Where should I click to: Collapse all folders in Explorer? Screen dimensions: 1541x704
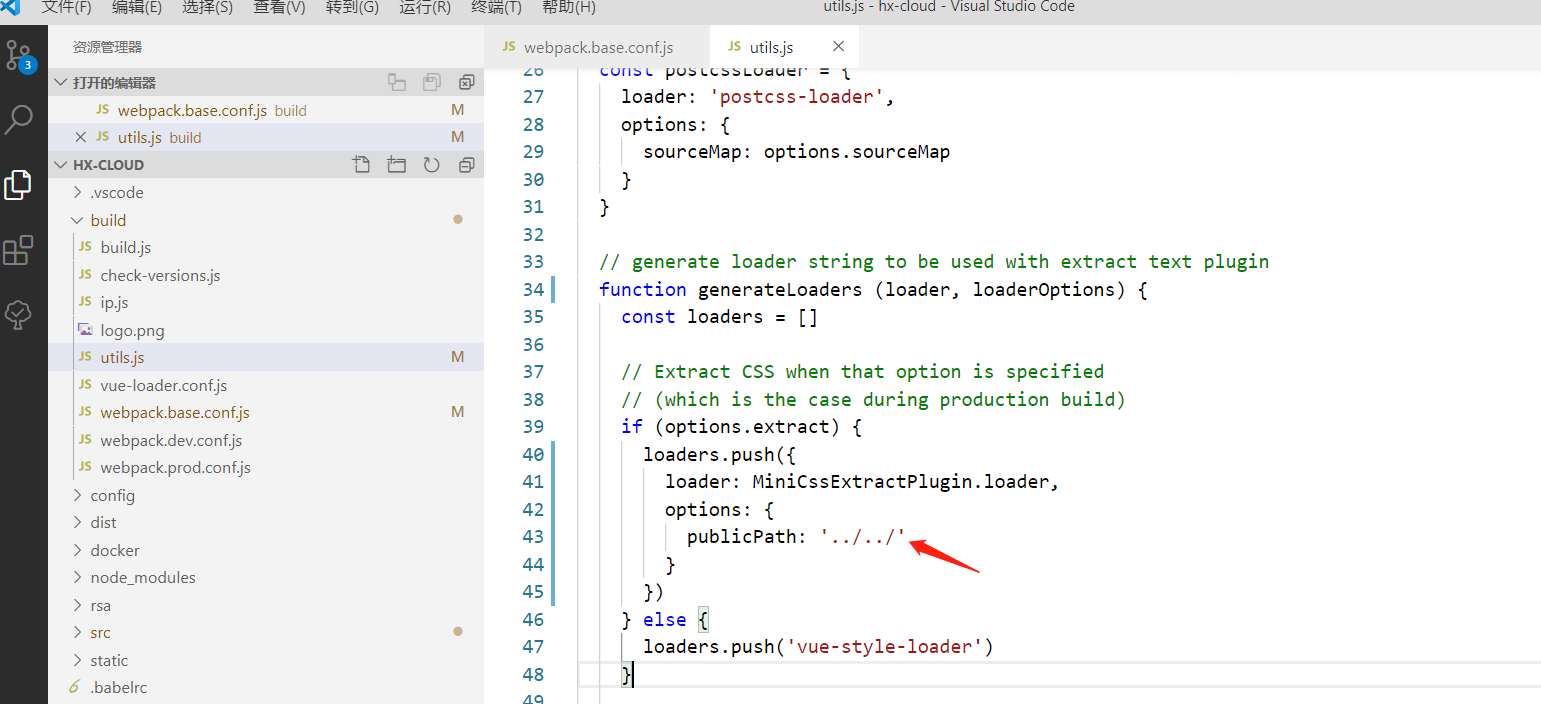(x=466, y=164)
